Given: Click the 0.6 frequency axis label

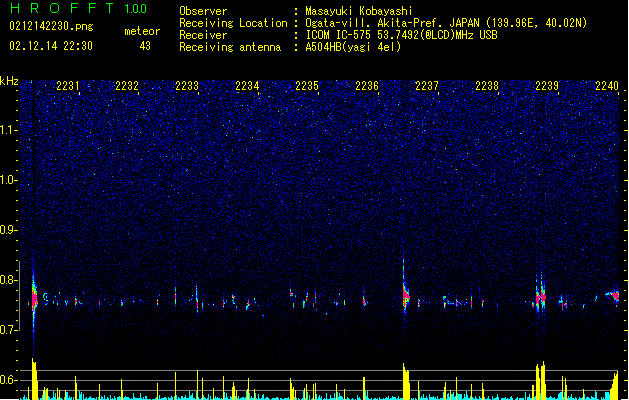Looking at the screenshot, I should 9,380.
